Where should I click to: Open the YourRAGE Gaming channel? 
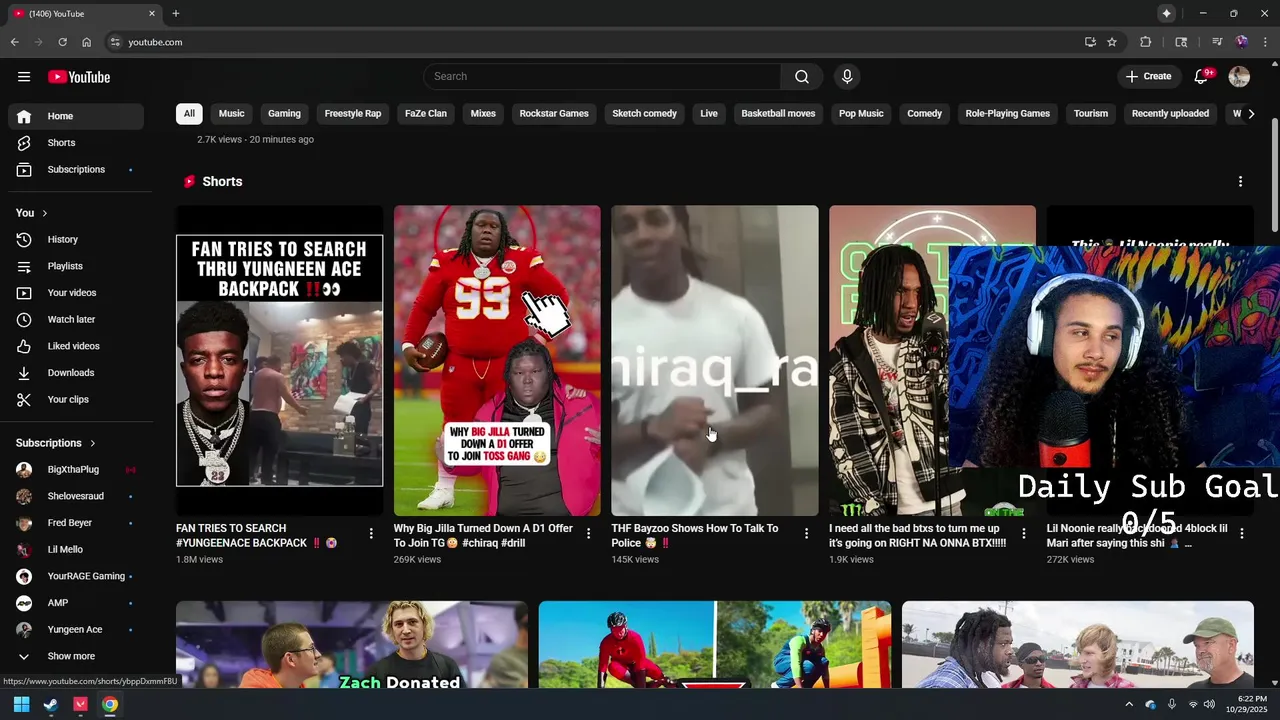coord(76,577)
